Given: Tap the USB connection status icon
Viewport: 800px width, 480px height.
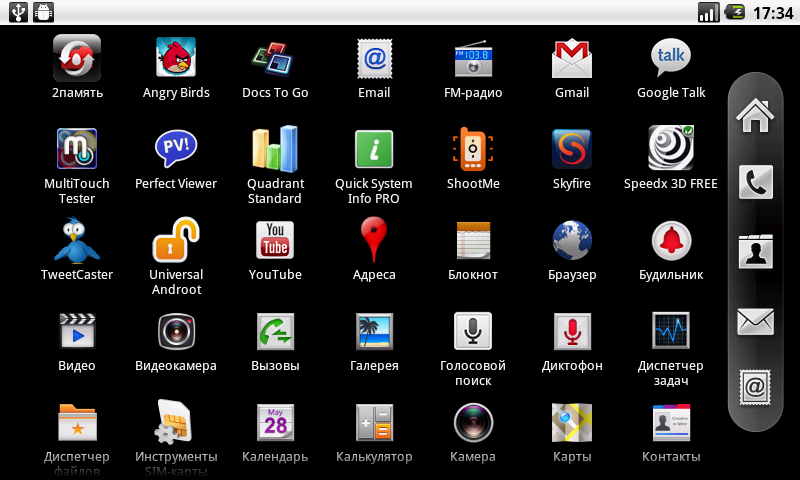Looking at the screenshot, I should [18, 12].
